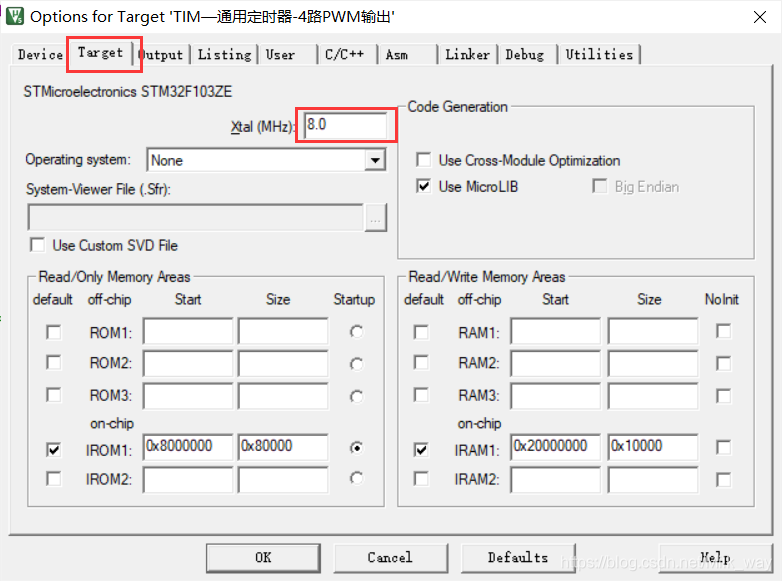
Task: Open the Linker tab
Action: [467, 54]
